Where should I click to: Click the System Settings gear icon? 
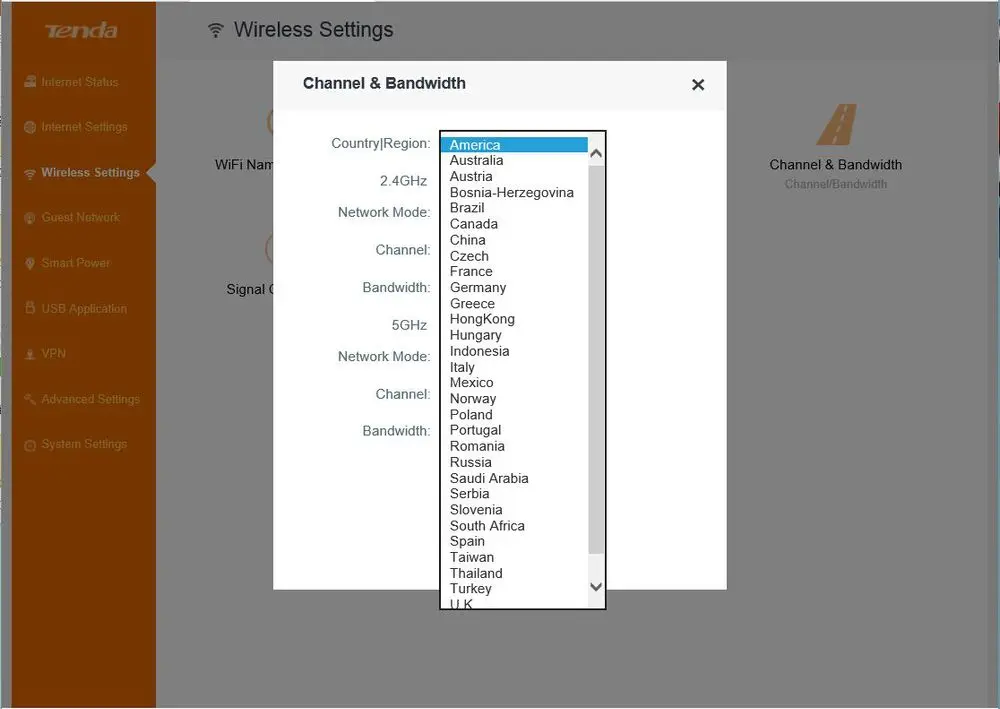29,445
